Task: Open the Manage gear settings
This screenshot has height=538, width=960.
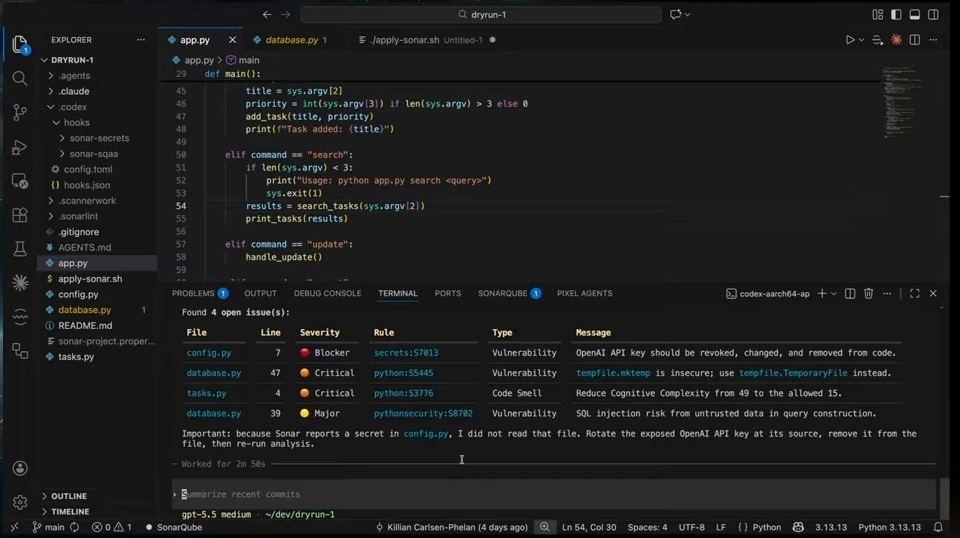Action: pyautogui.click(x=20, y=502)
